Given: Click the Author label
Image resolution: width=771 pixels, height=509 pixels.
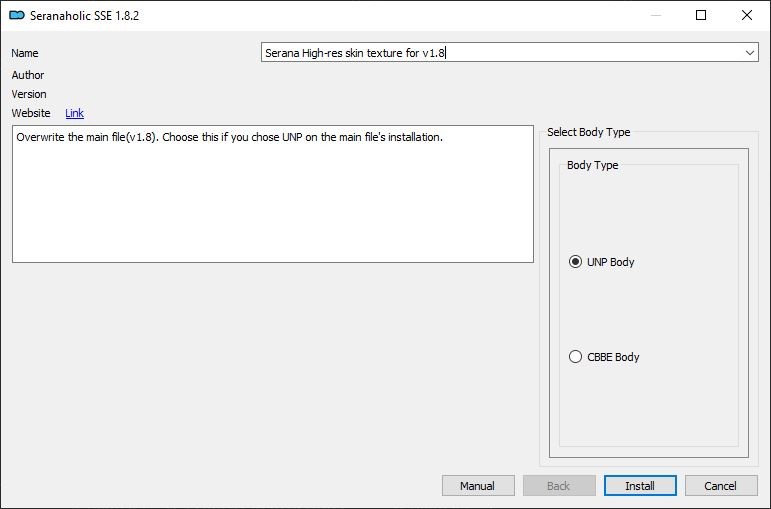Looking at the screenshot, I should pos(28,75).
